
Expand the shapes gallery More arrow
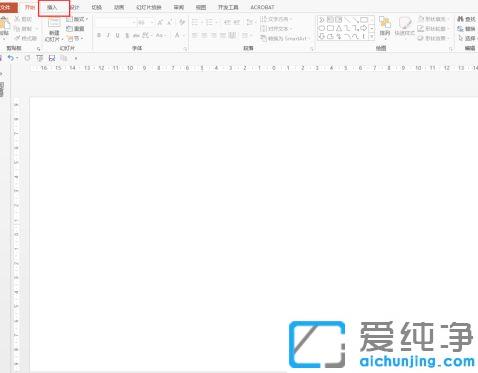[372, 37]
